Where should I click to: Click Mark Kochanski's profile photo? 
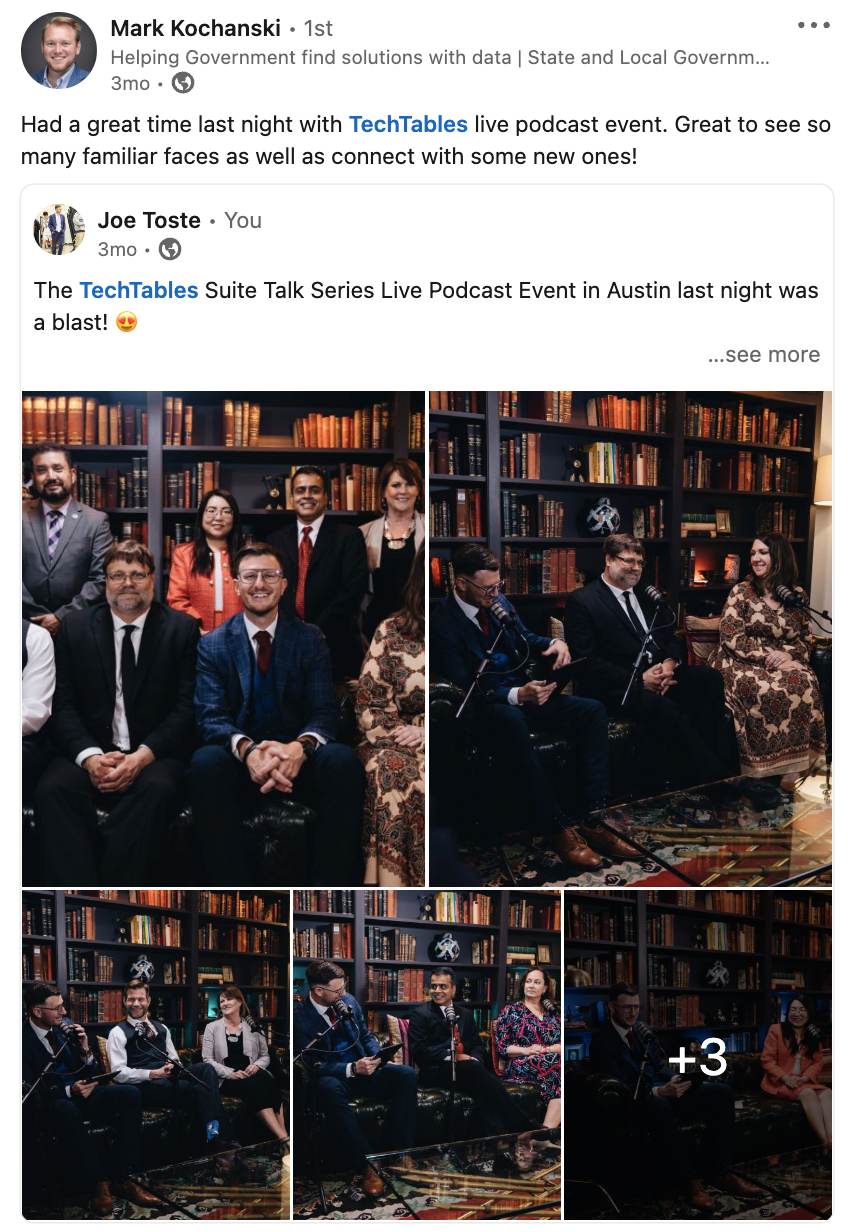[59, 51]
